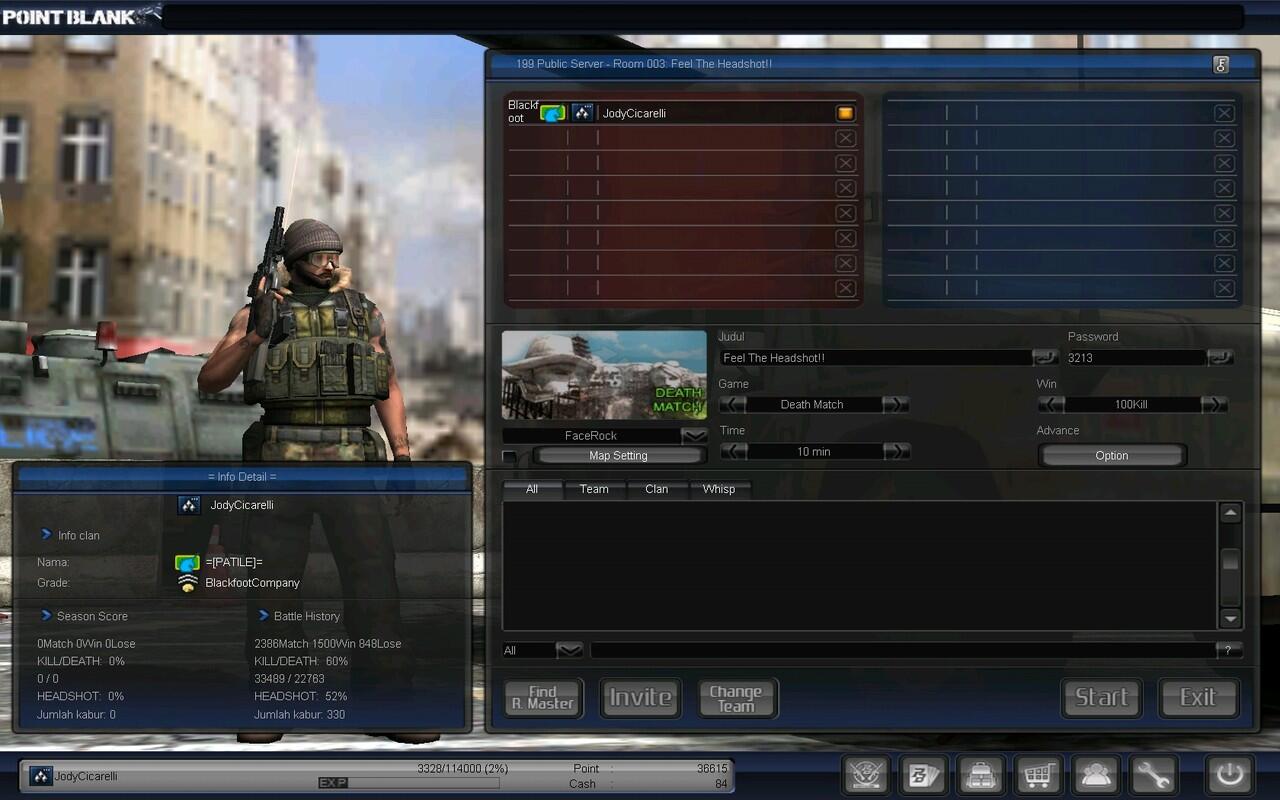1280x800 pixels.
Task: Open the shop cart icon
Action: [x=1038, y=774]
